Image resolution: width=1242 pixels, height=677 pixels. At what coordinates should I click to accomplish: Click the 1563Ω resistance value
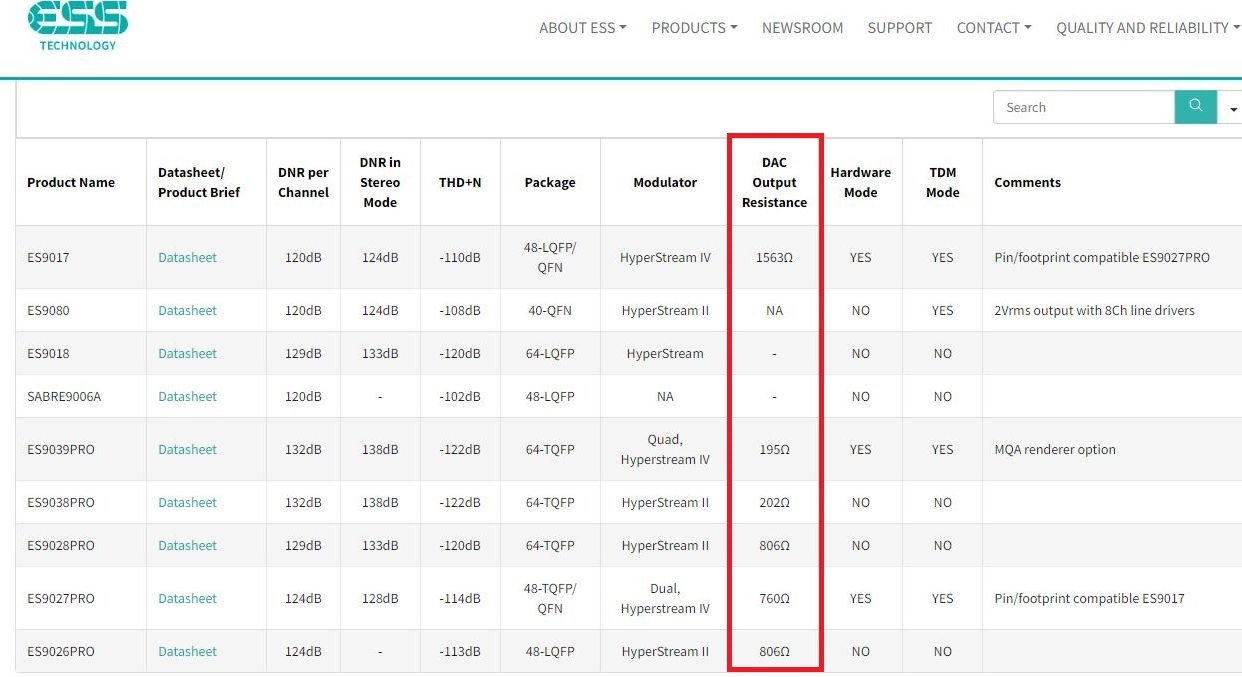click(x=774, y=257)
